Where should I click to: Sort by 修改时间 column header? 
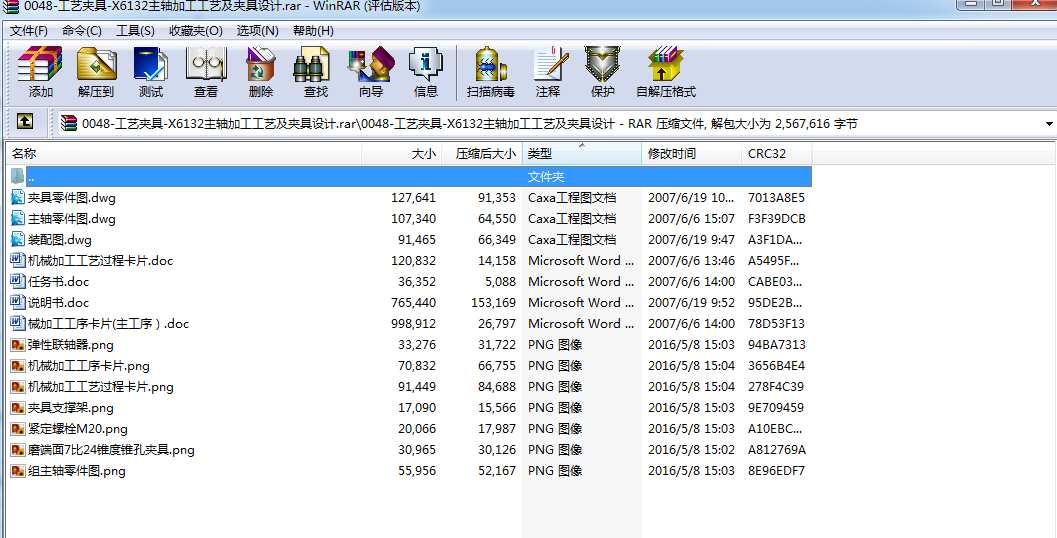tap(690, 154)
